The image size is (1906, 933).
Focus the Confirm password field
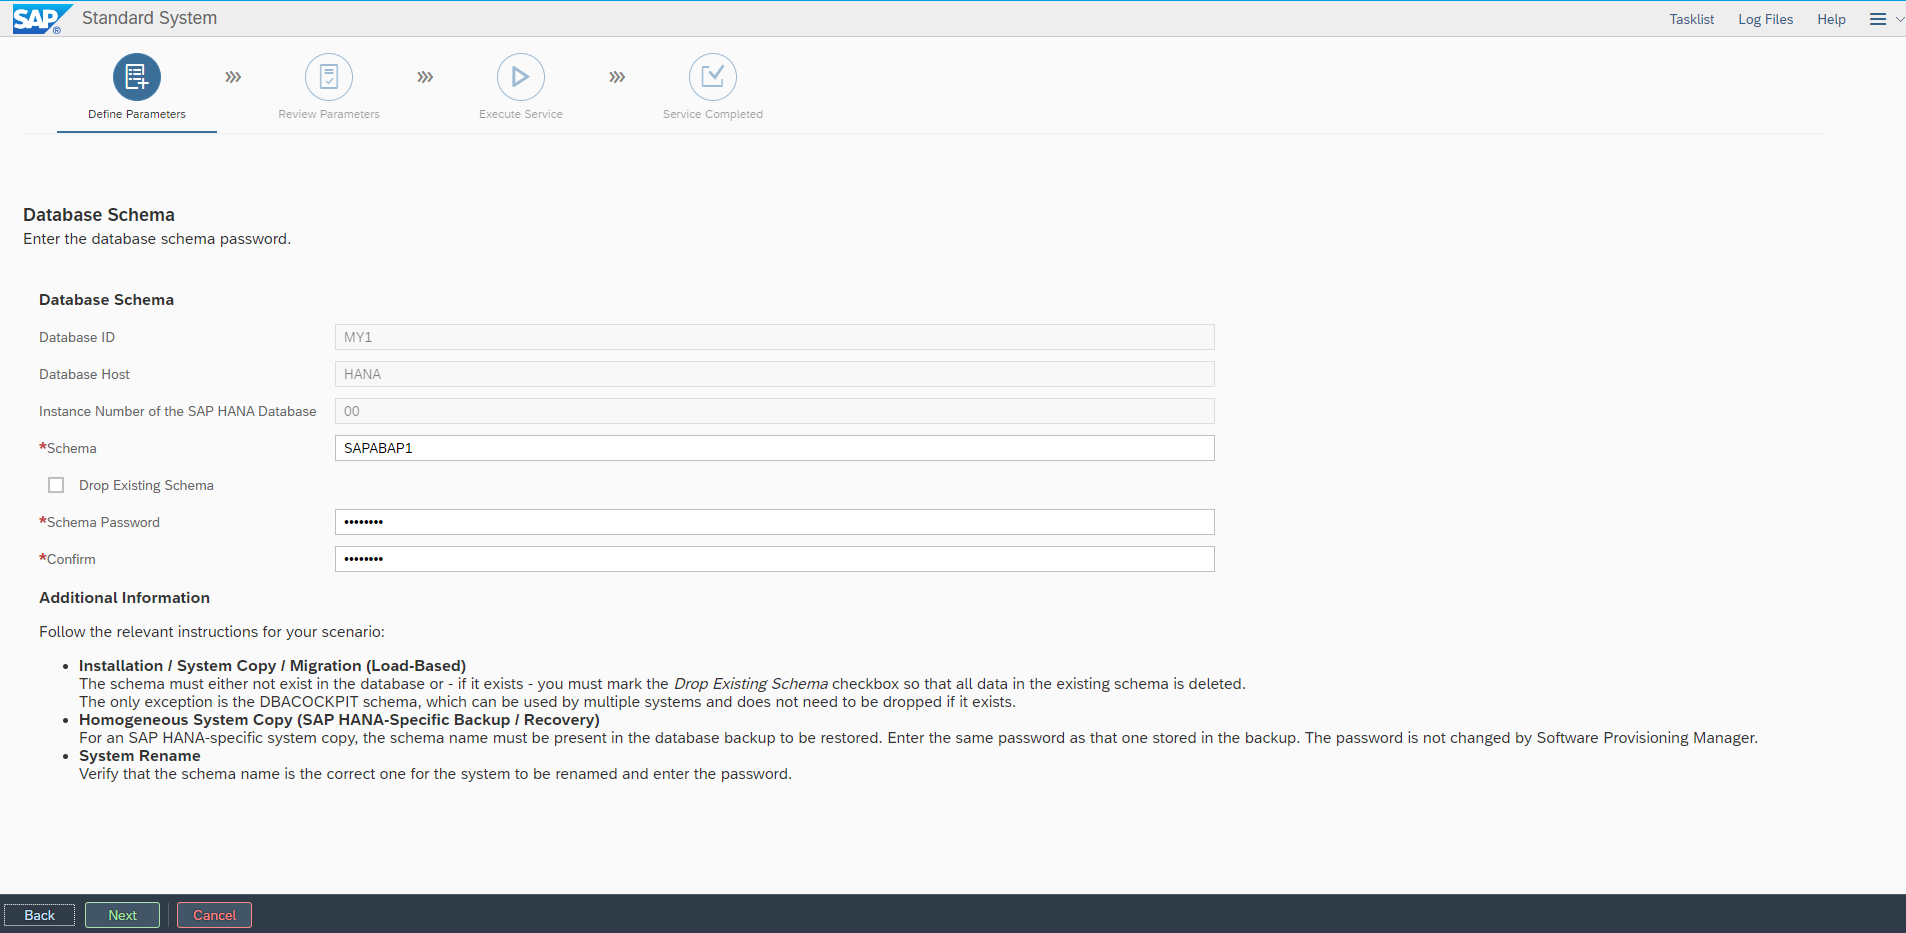coord(774,559)
